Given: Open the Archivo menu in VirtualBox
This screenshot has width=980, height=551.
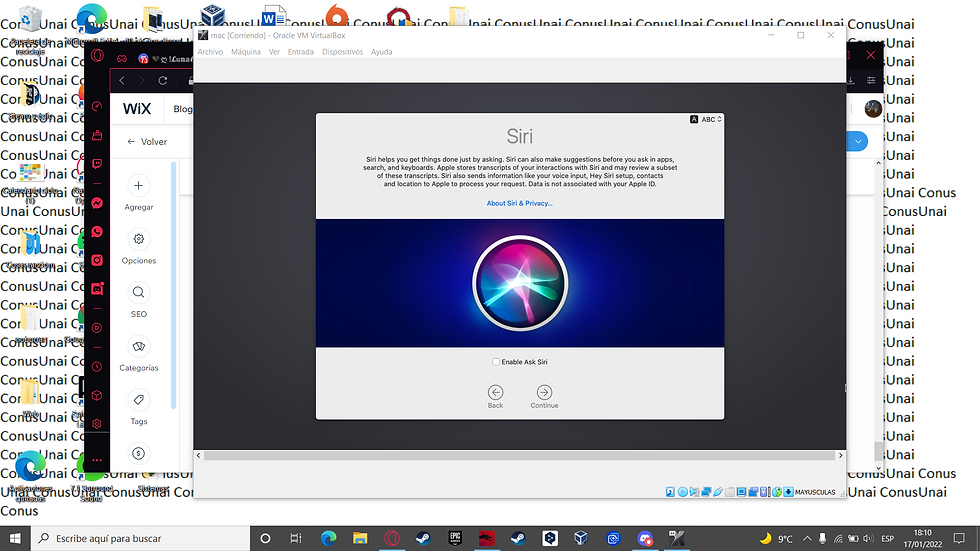Looking at the screenshot, I should coord(210,52).
